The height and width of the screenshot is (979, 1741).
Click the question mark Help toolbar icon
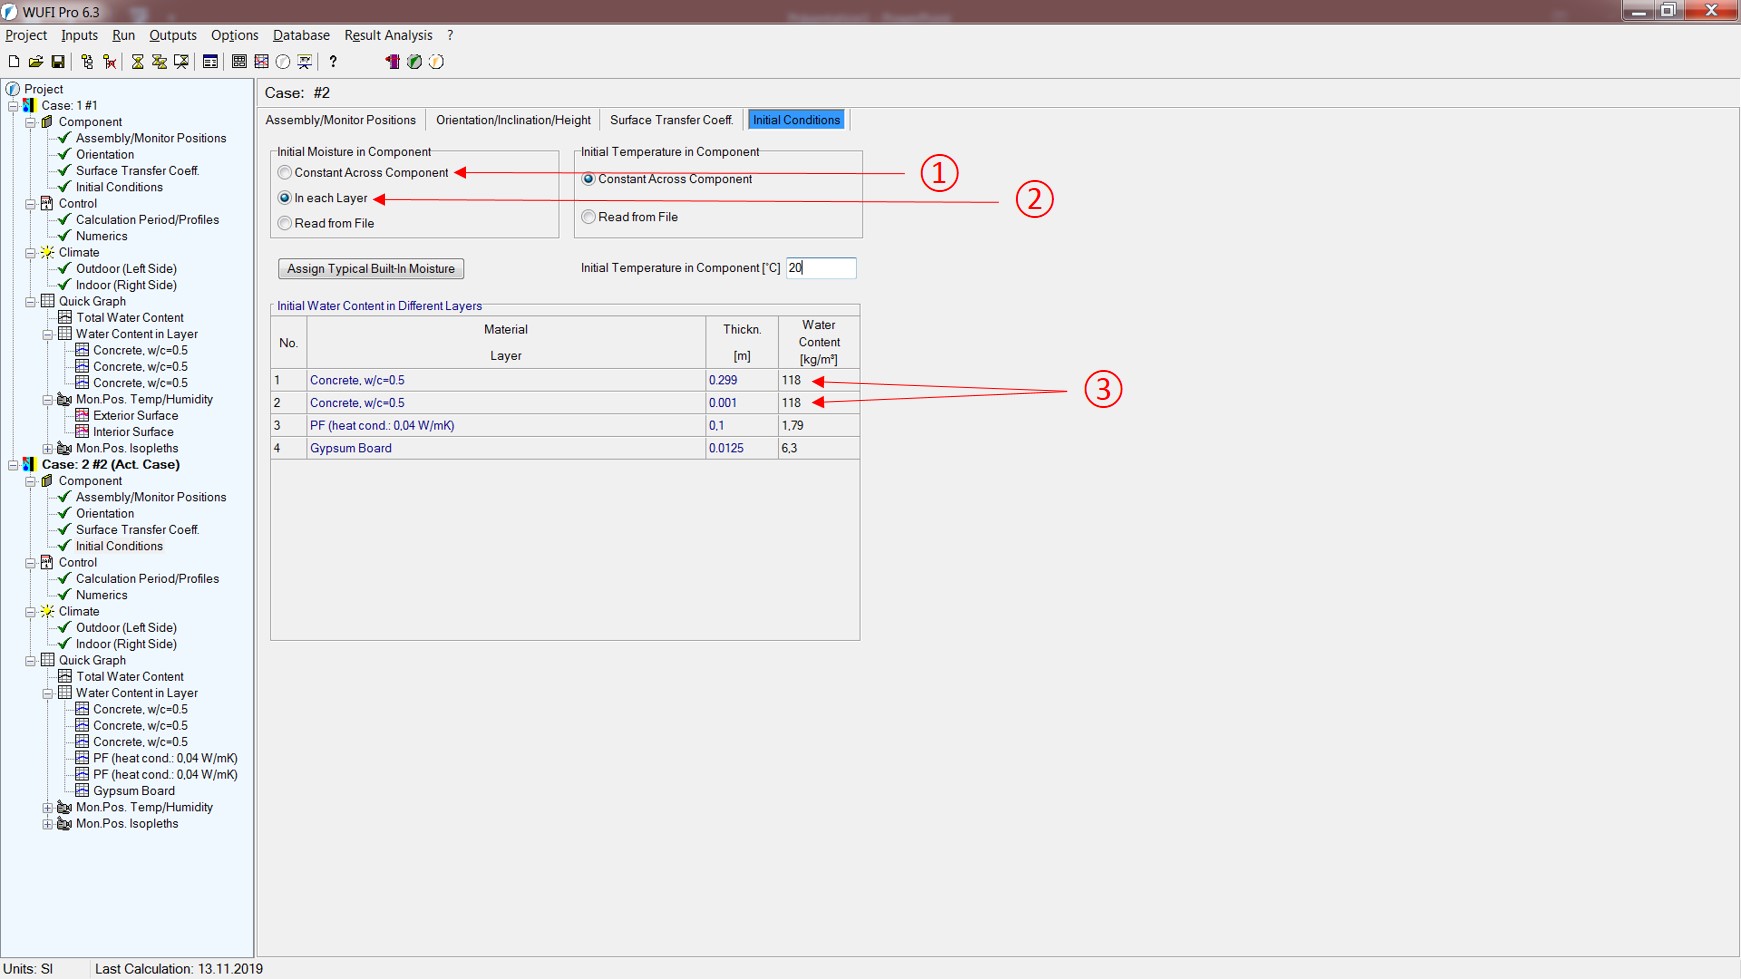coord(333,62)
